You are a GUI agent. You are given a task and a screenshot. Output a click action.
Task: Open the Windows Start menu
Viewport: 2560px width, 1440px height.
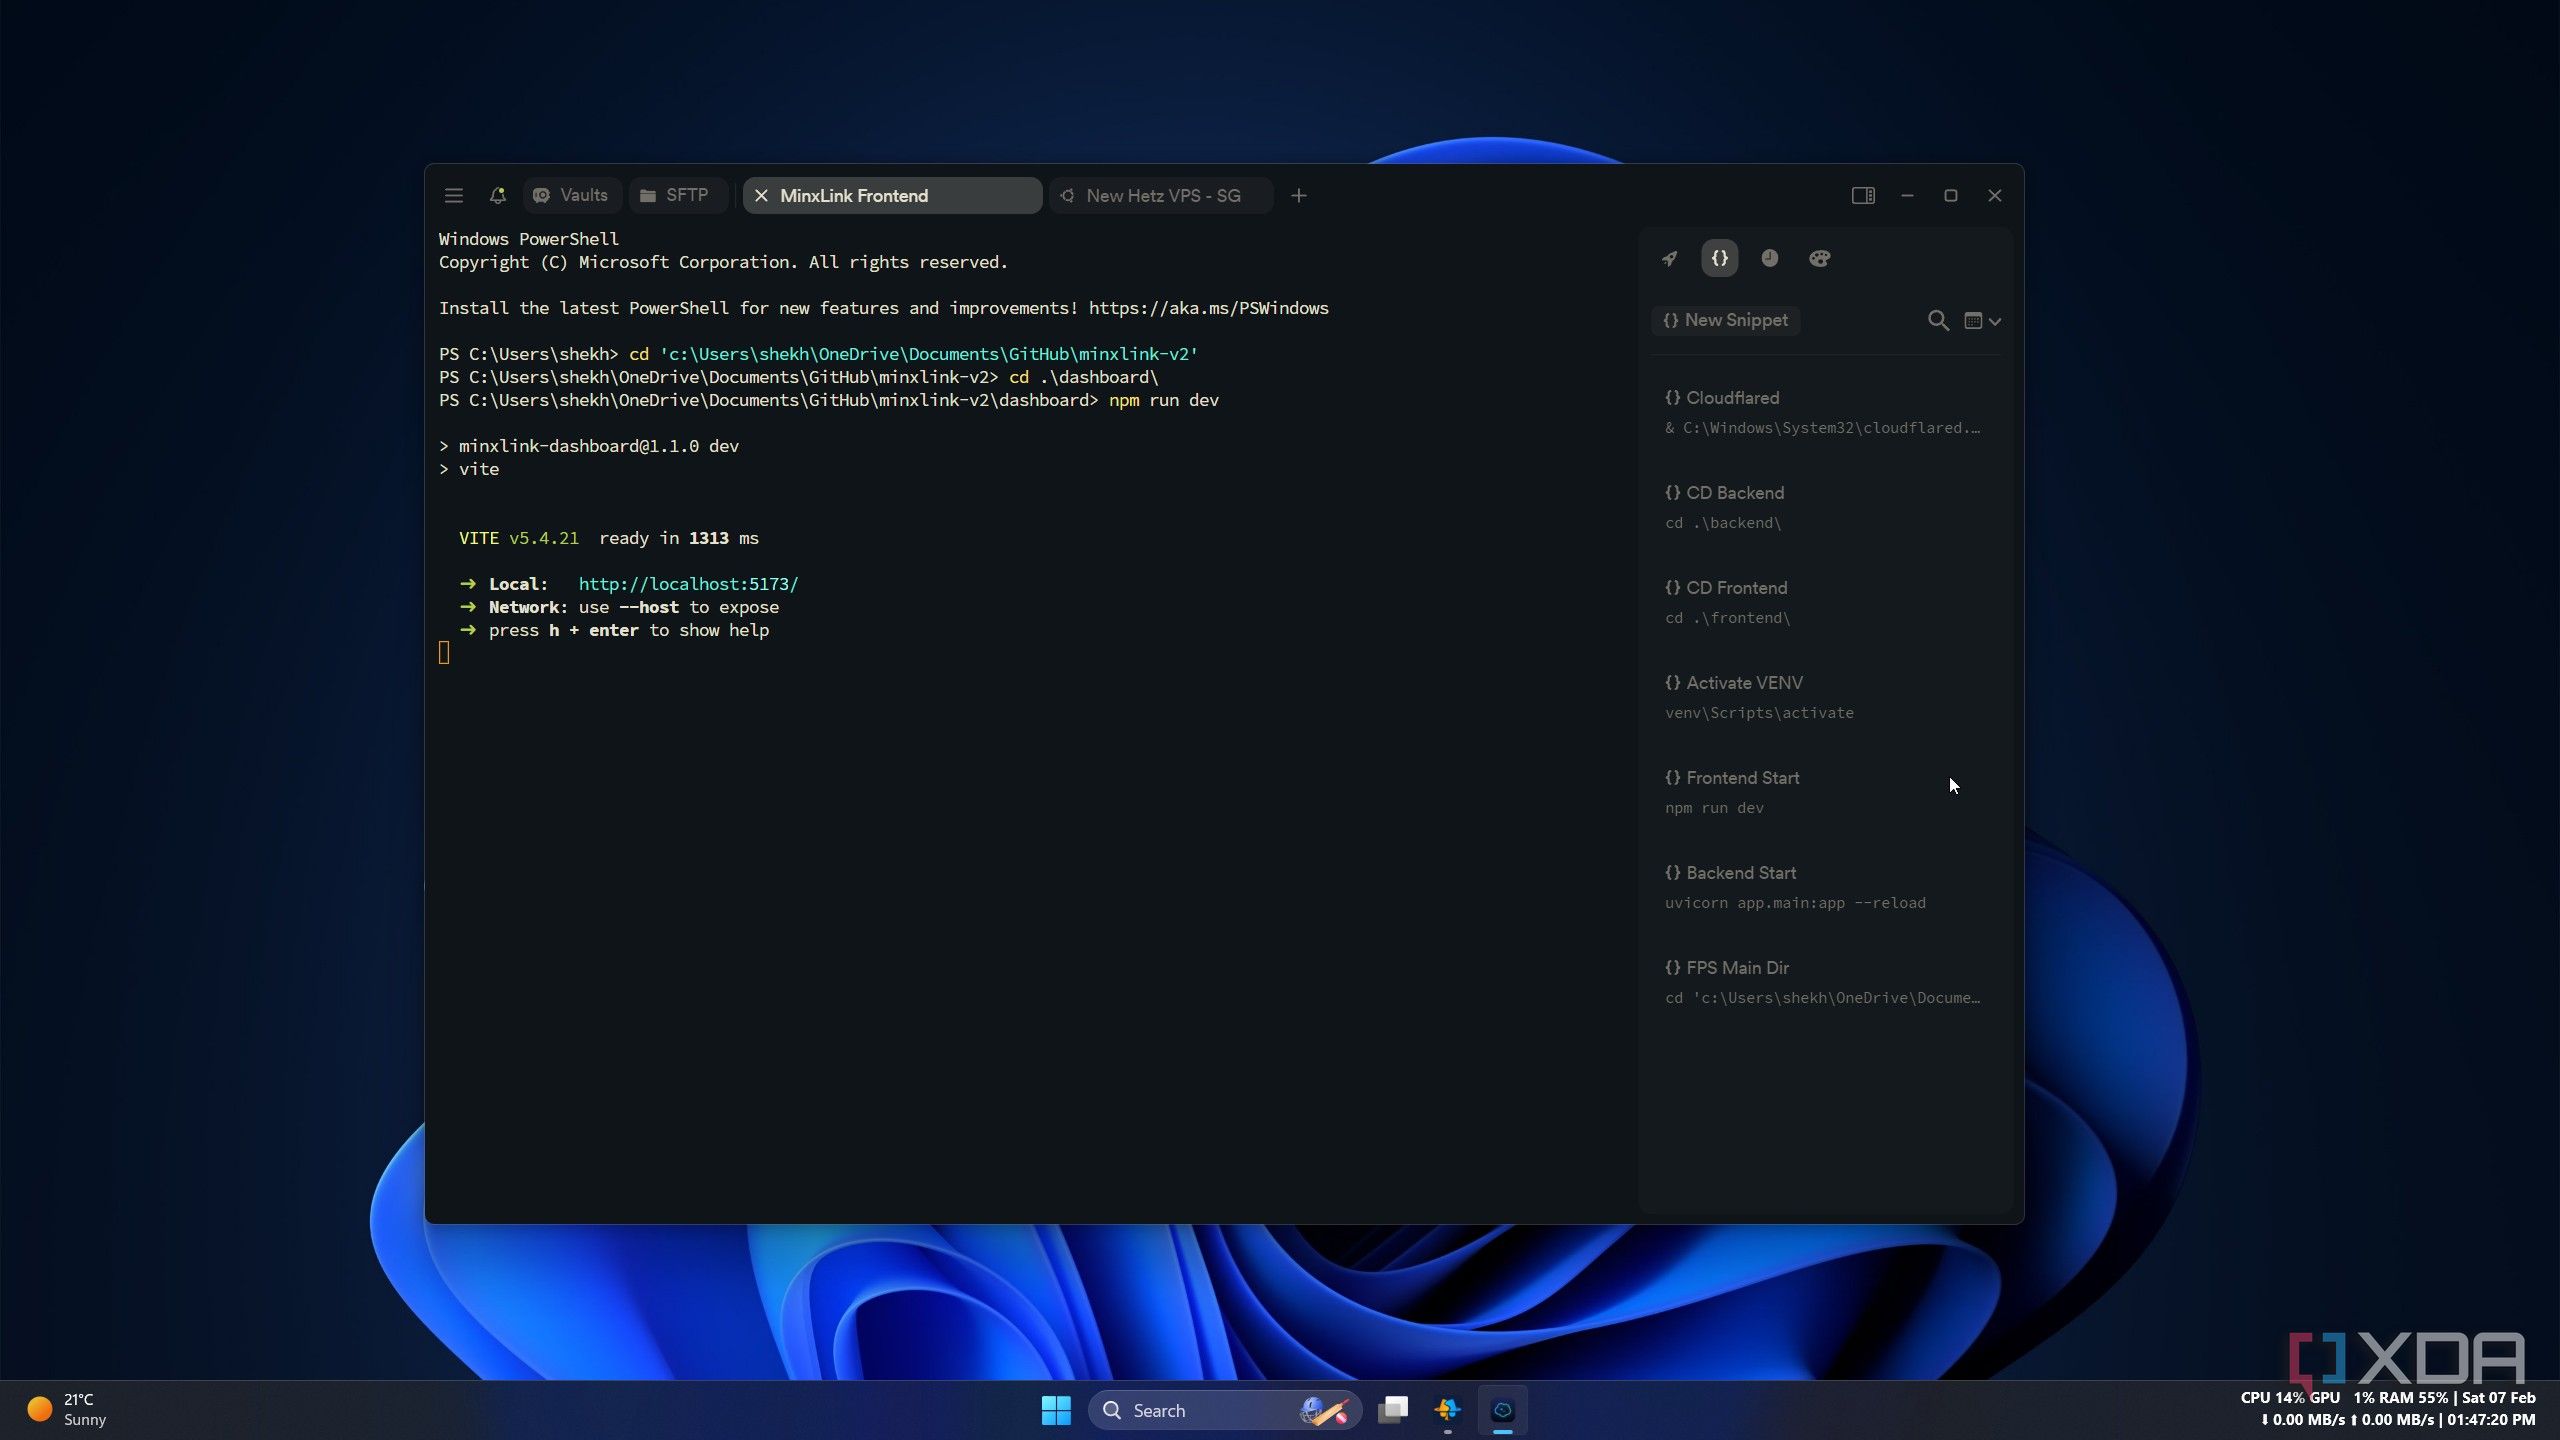pos(1056,1410)
